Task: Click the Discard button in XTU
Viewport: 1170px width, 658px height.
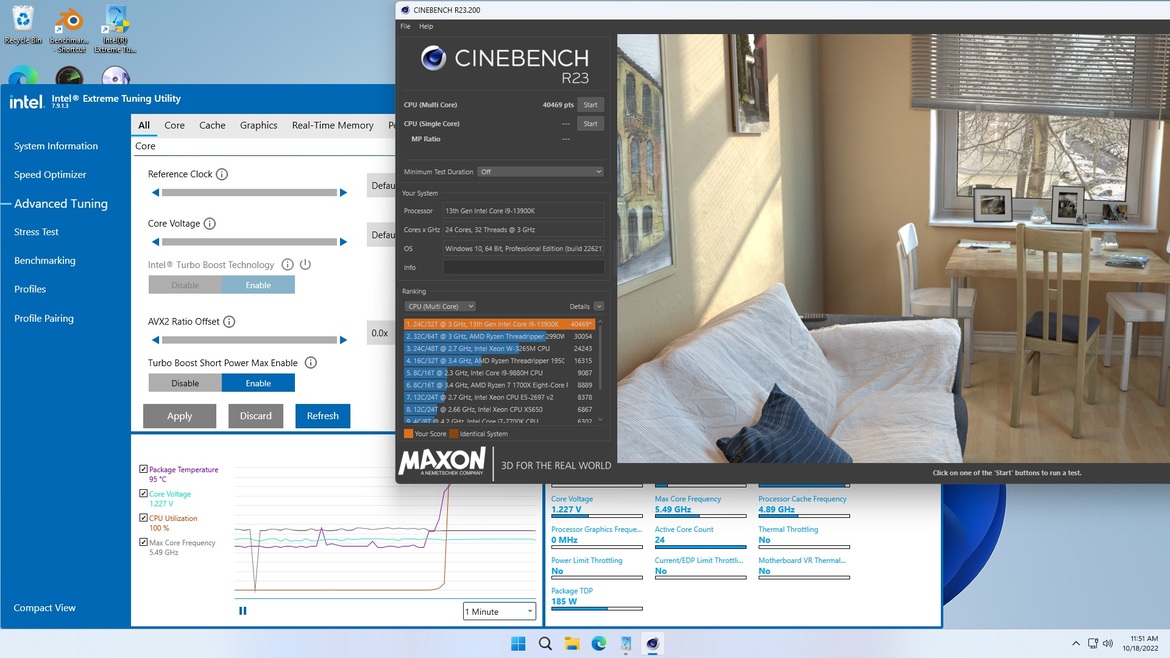Action: 256,416
